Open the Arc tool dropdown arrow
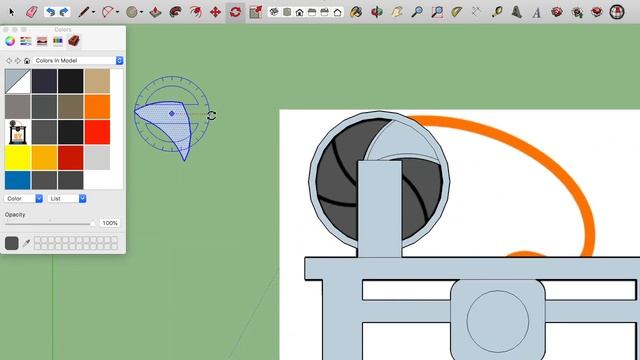 tap(118, 12)
